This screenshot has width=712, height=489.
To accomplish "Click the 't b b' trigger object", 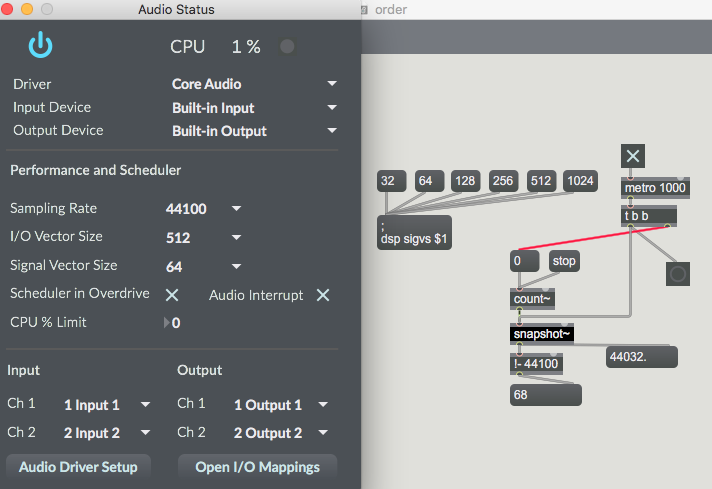I will coord(649,216).
